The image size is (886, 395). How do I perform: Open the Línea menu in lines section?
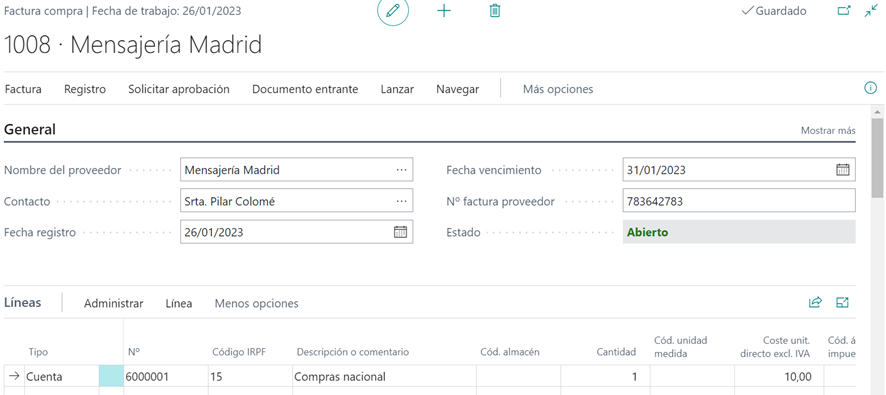(x=179, y=303)
